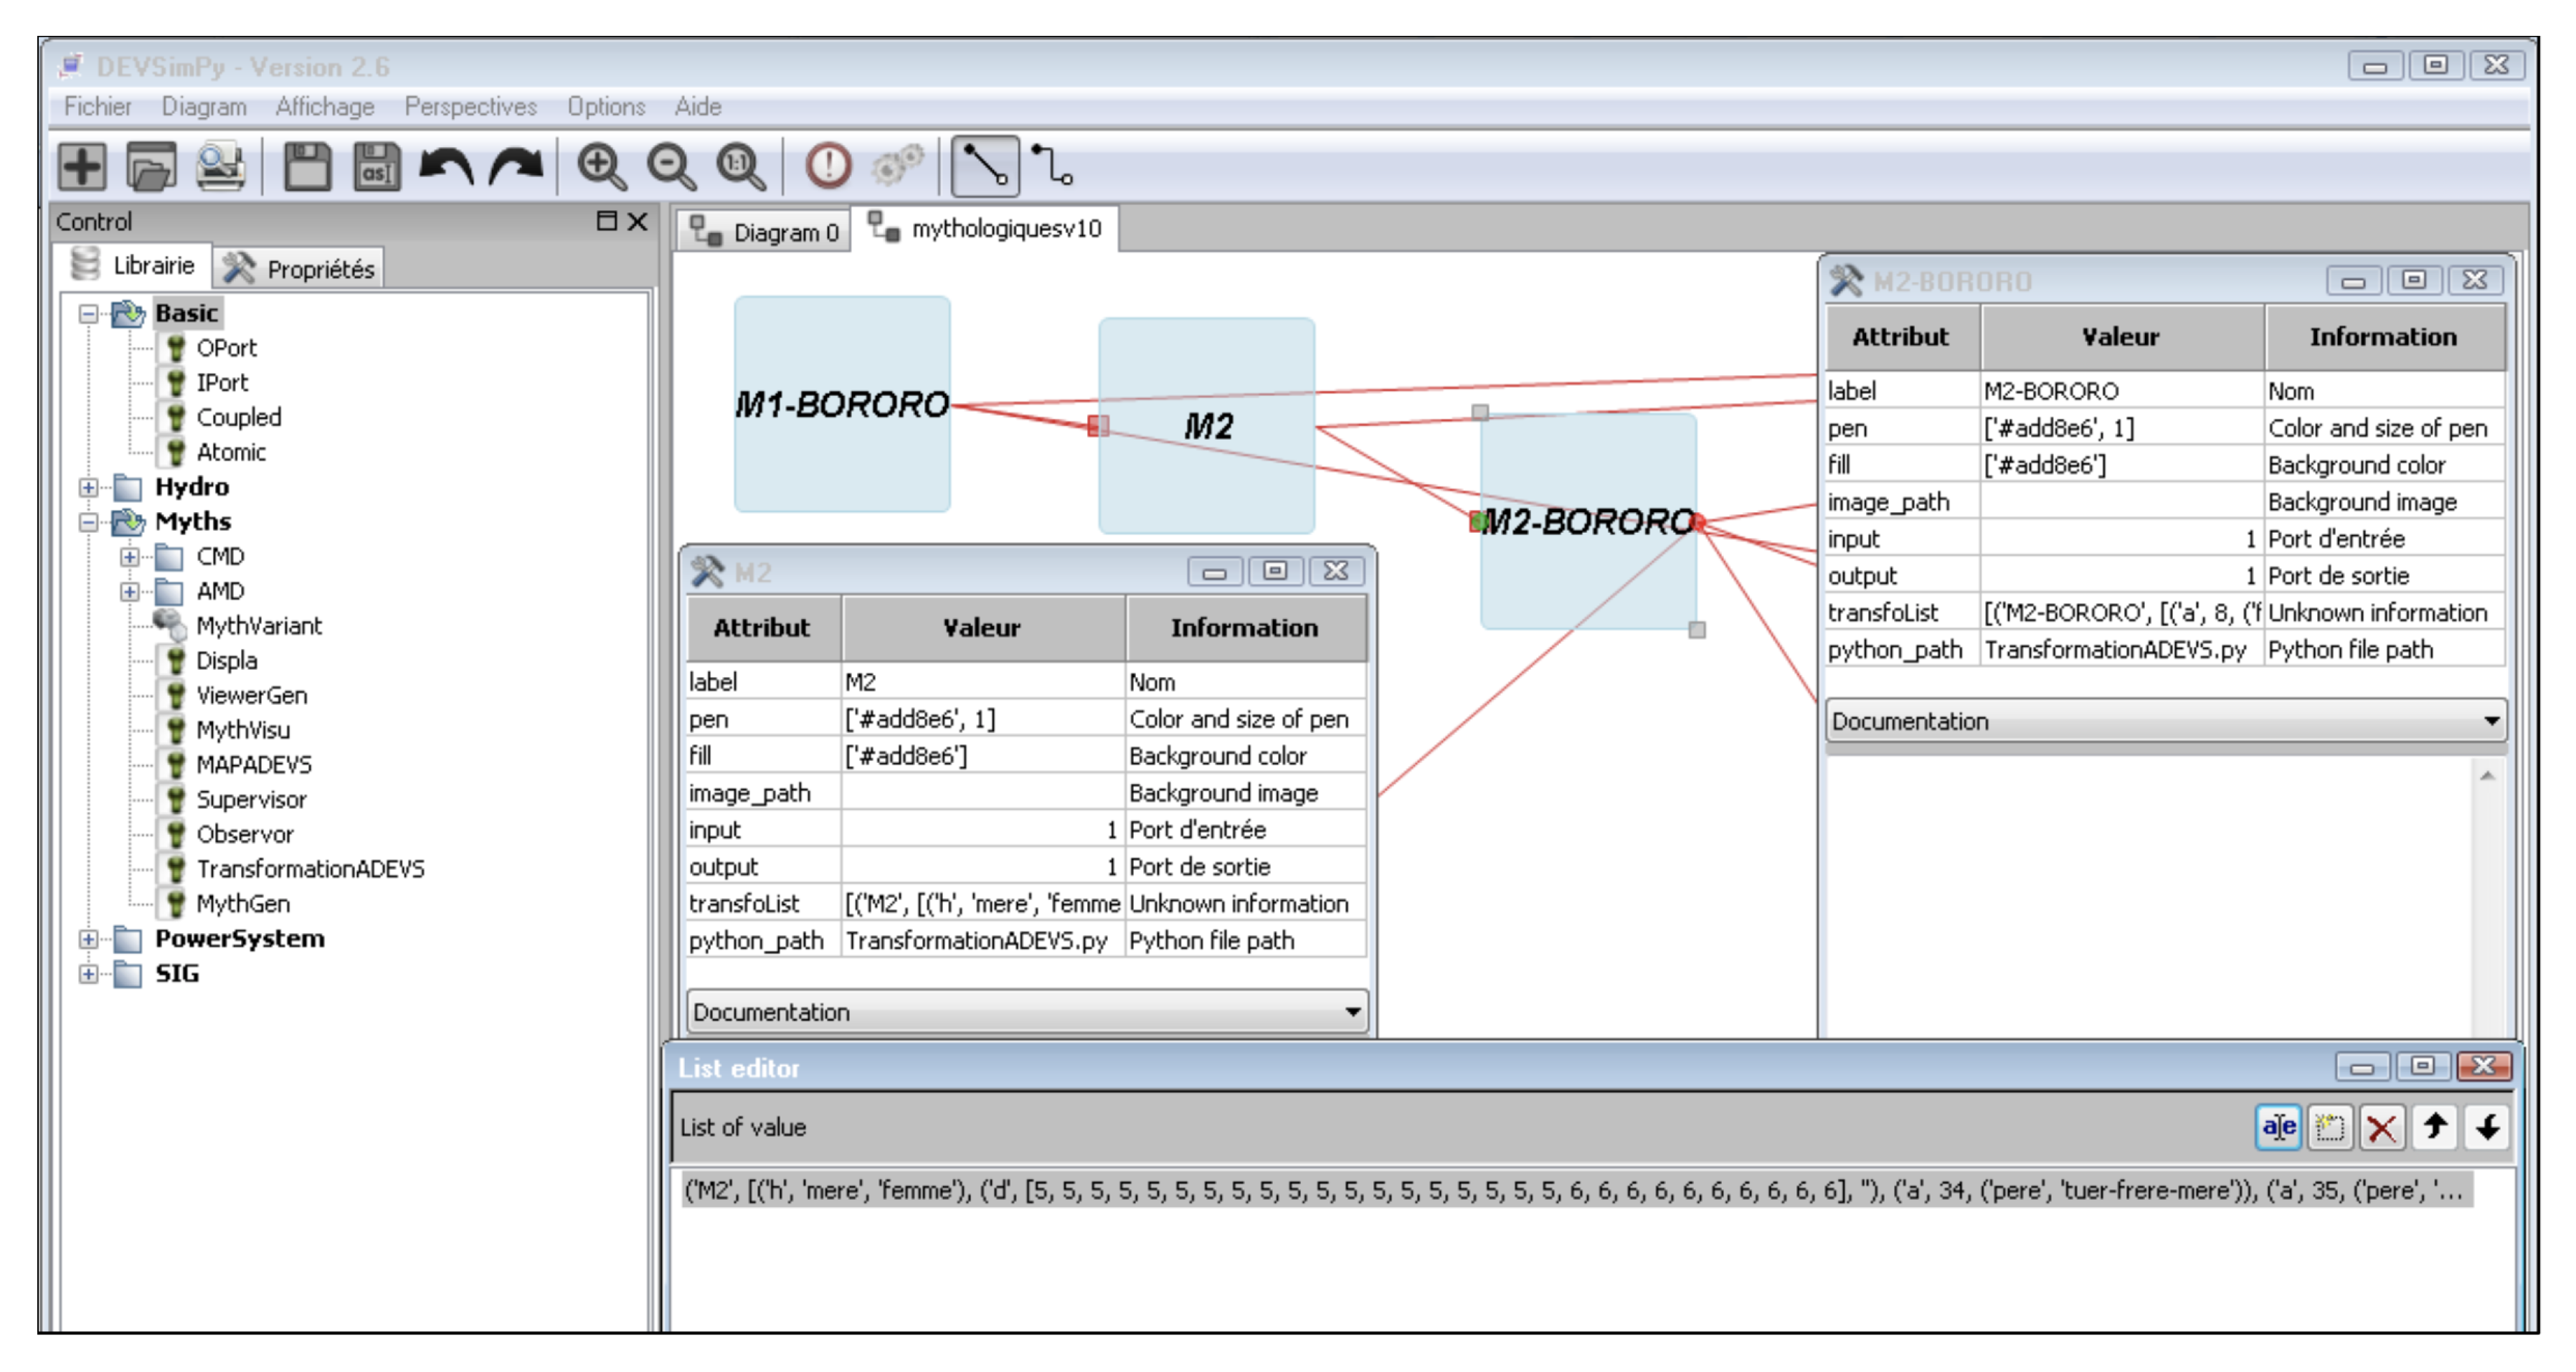The width and height of the screenshot is (2576, 1372).
Task: Open the Perspectives menu
Action: (x=470, y=106)
